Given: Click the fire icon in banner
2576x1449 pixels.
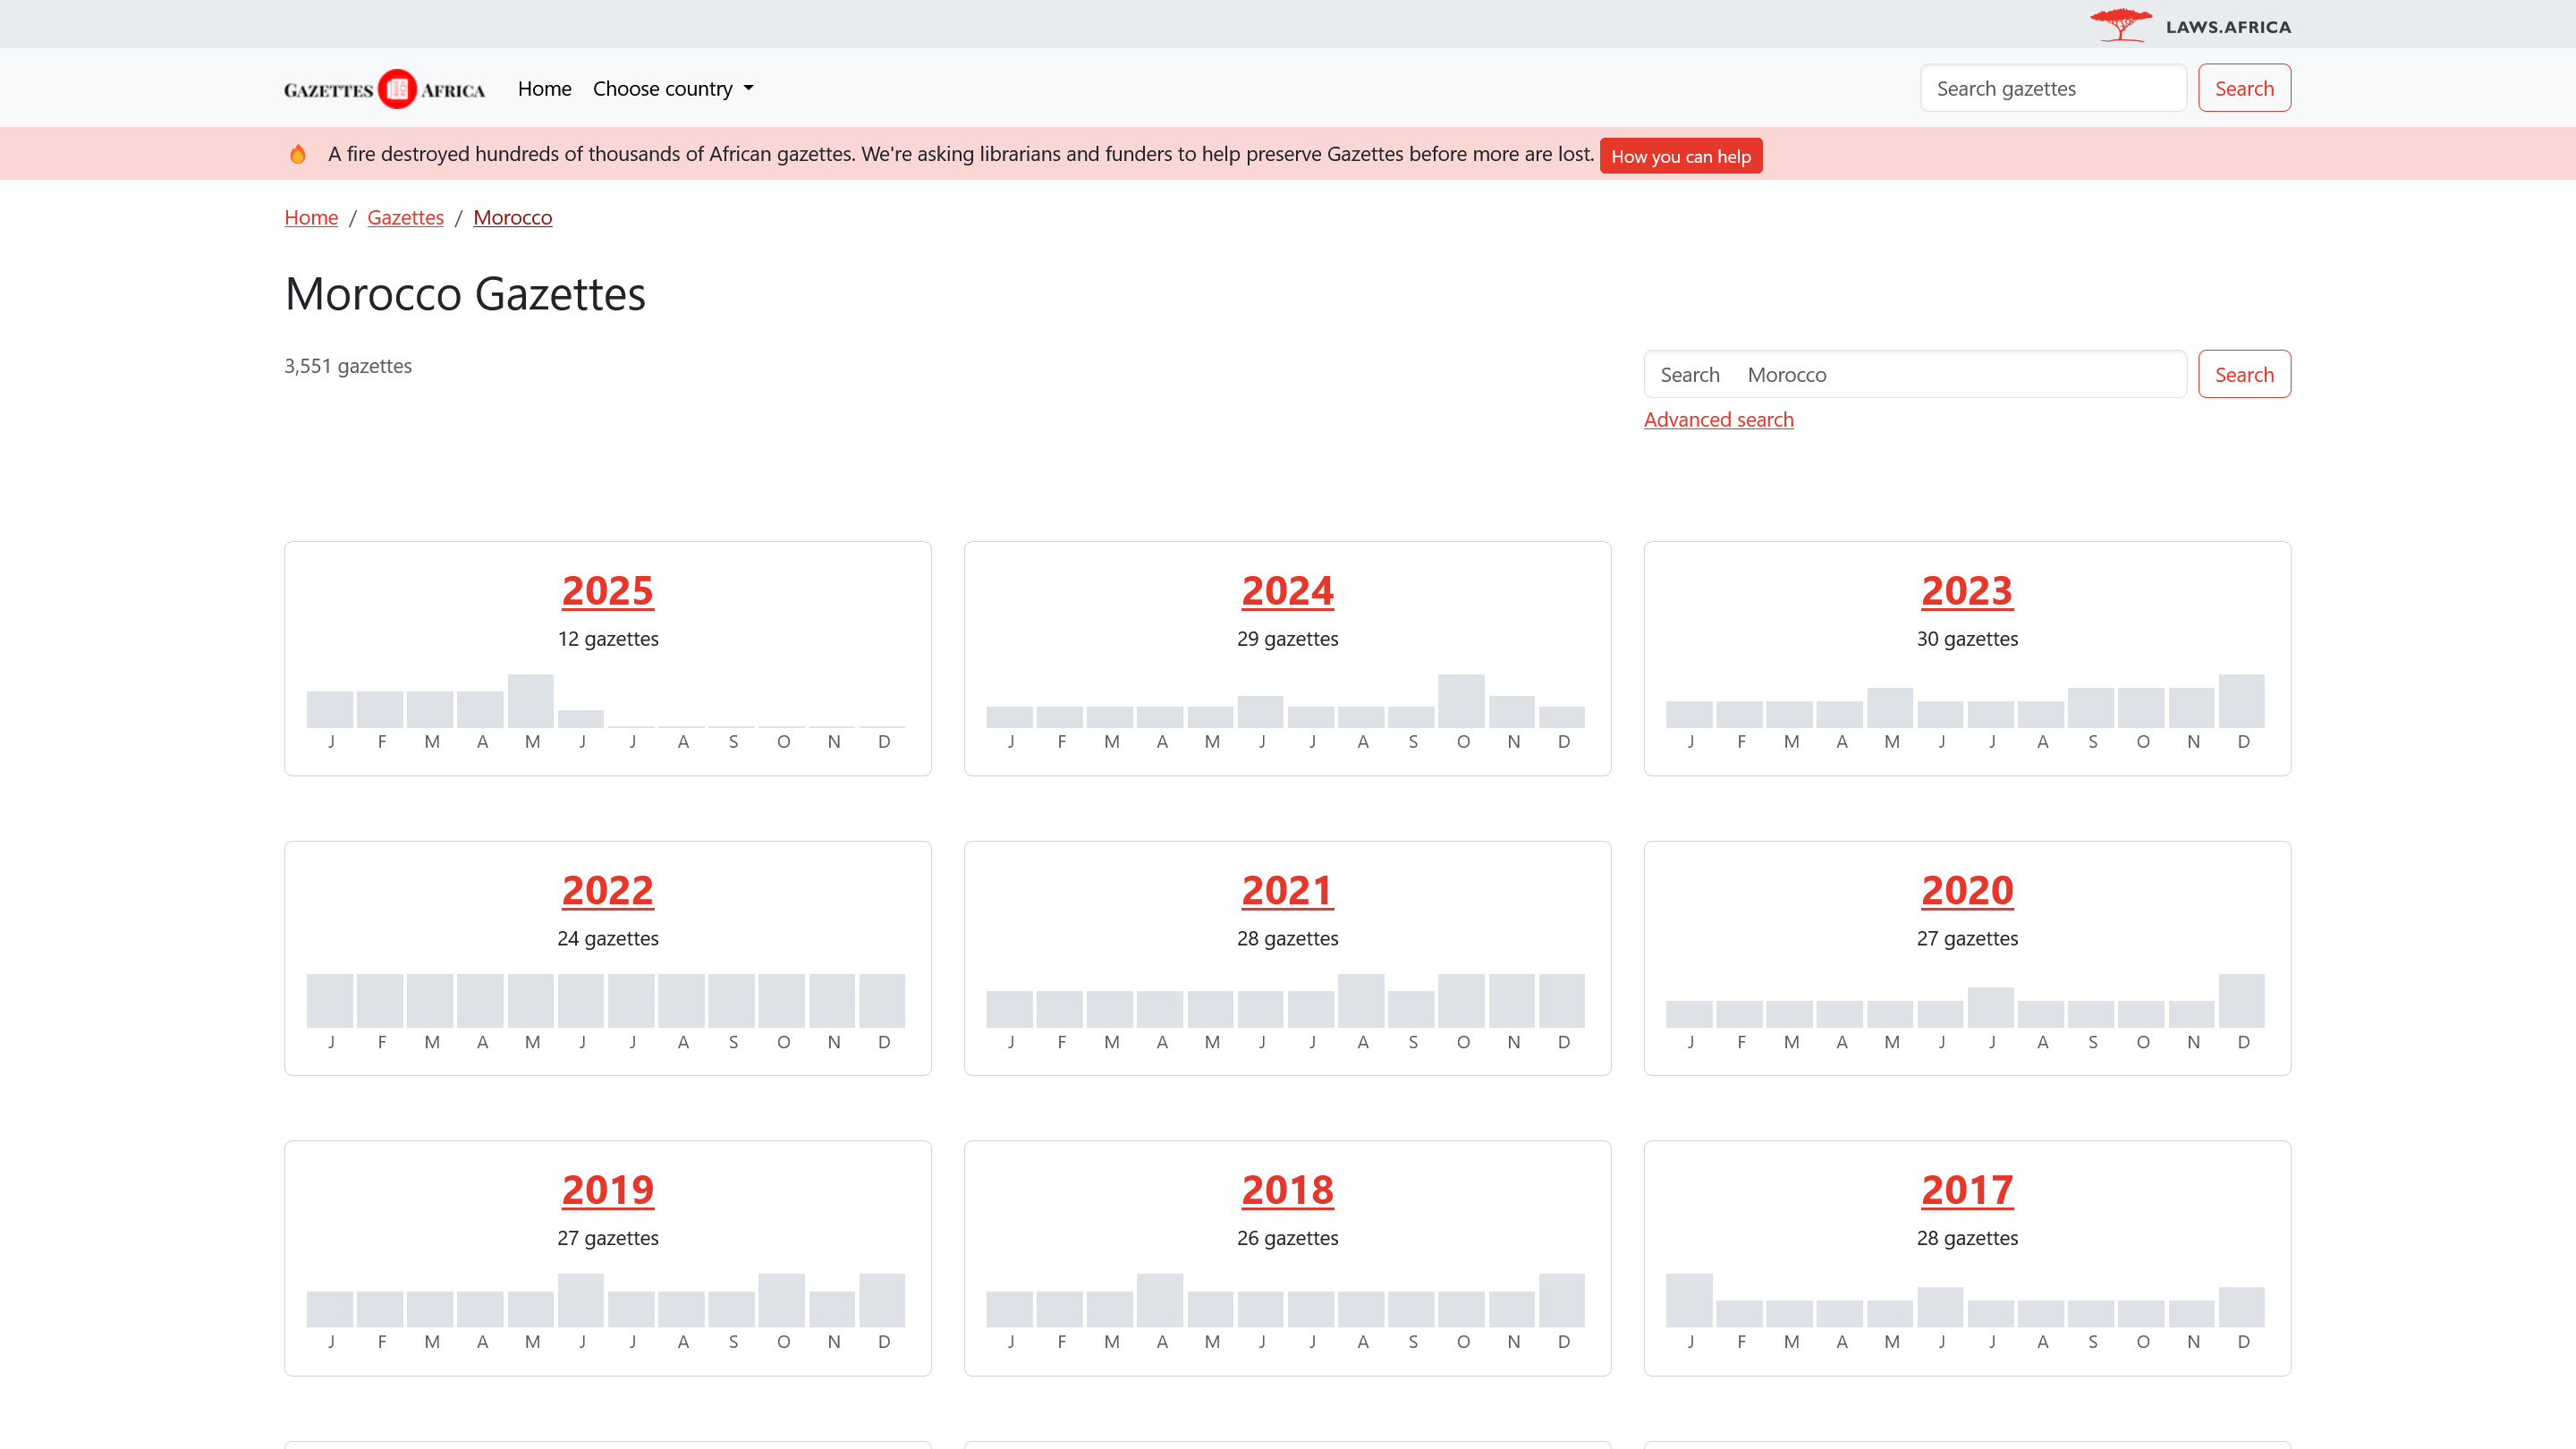Looking at the screenshot, I should click(x=298, y=154).
